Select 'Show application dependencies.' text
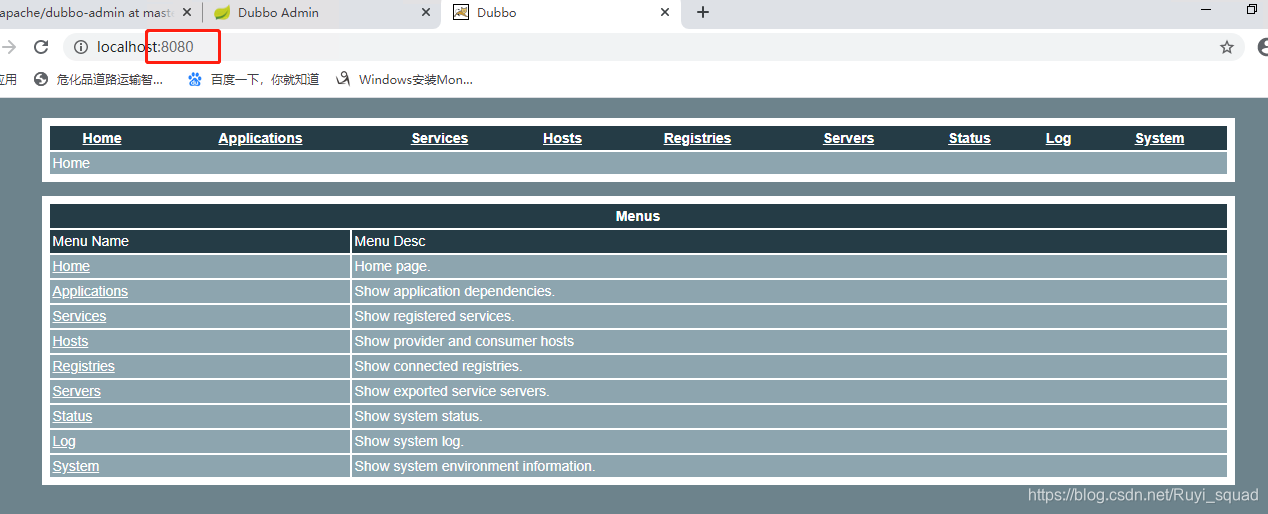 (x=454, y=291)
